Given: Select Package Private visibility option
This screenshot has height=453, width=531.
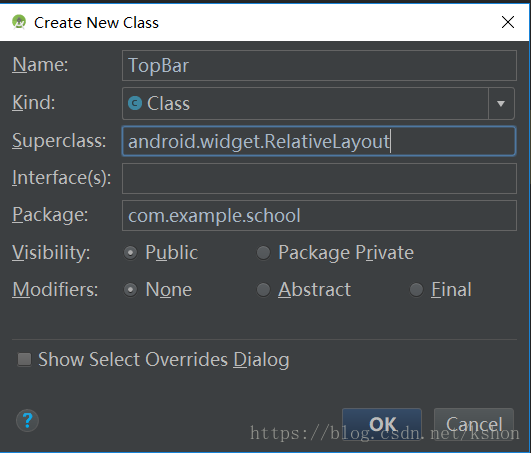Looking at the screenshot, I should point(263,253).
